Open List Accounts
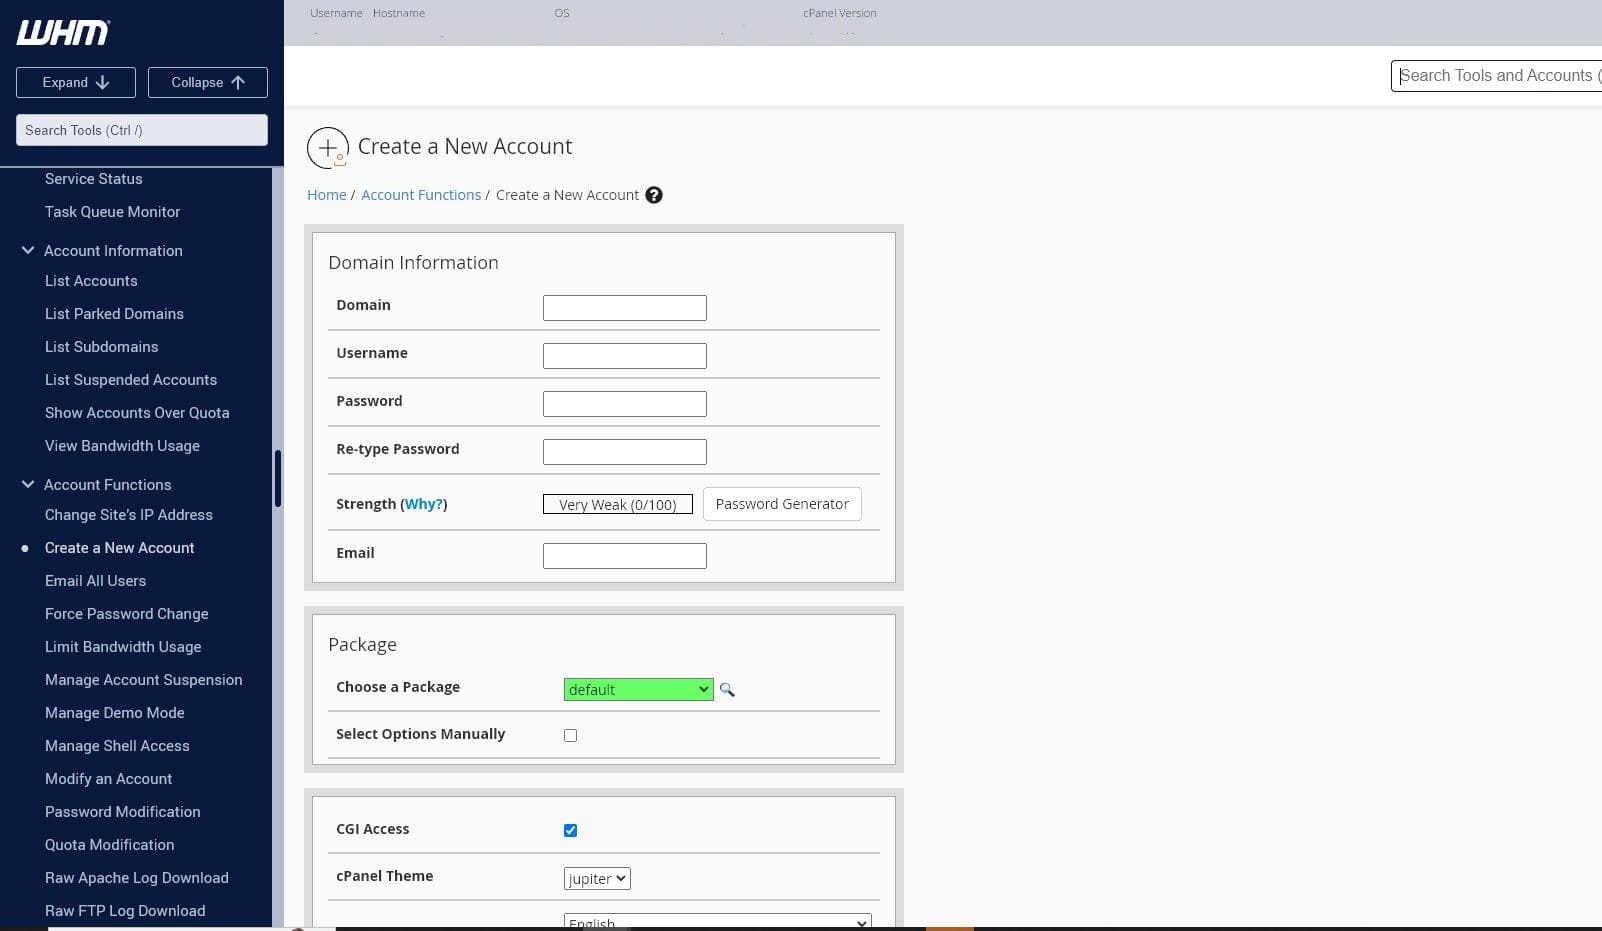Viewport: 1602px width, 931px height. click(91, 281)
